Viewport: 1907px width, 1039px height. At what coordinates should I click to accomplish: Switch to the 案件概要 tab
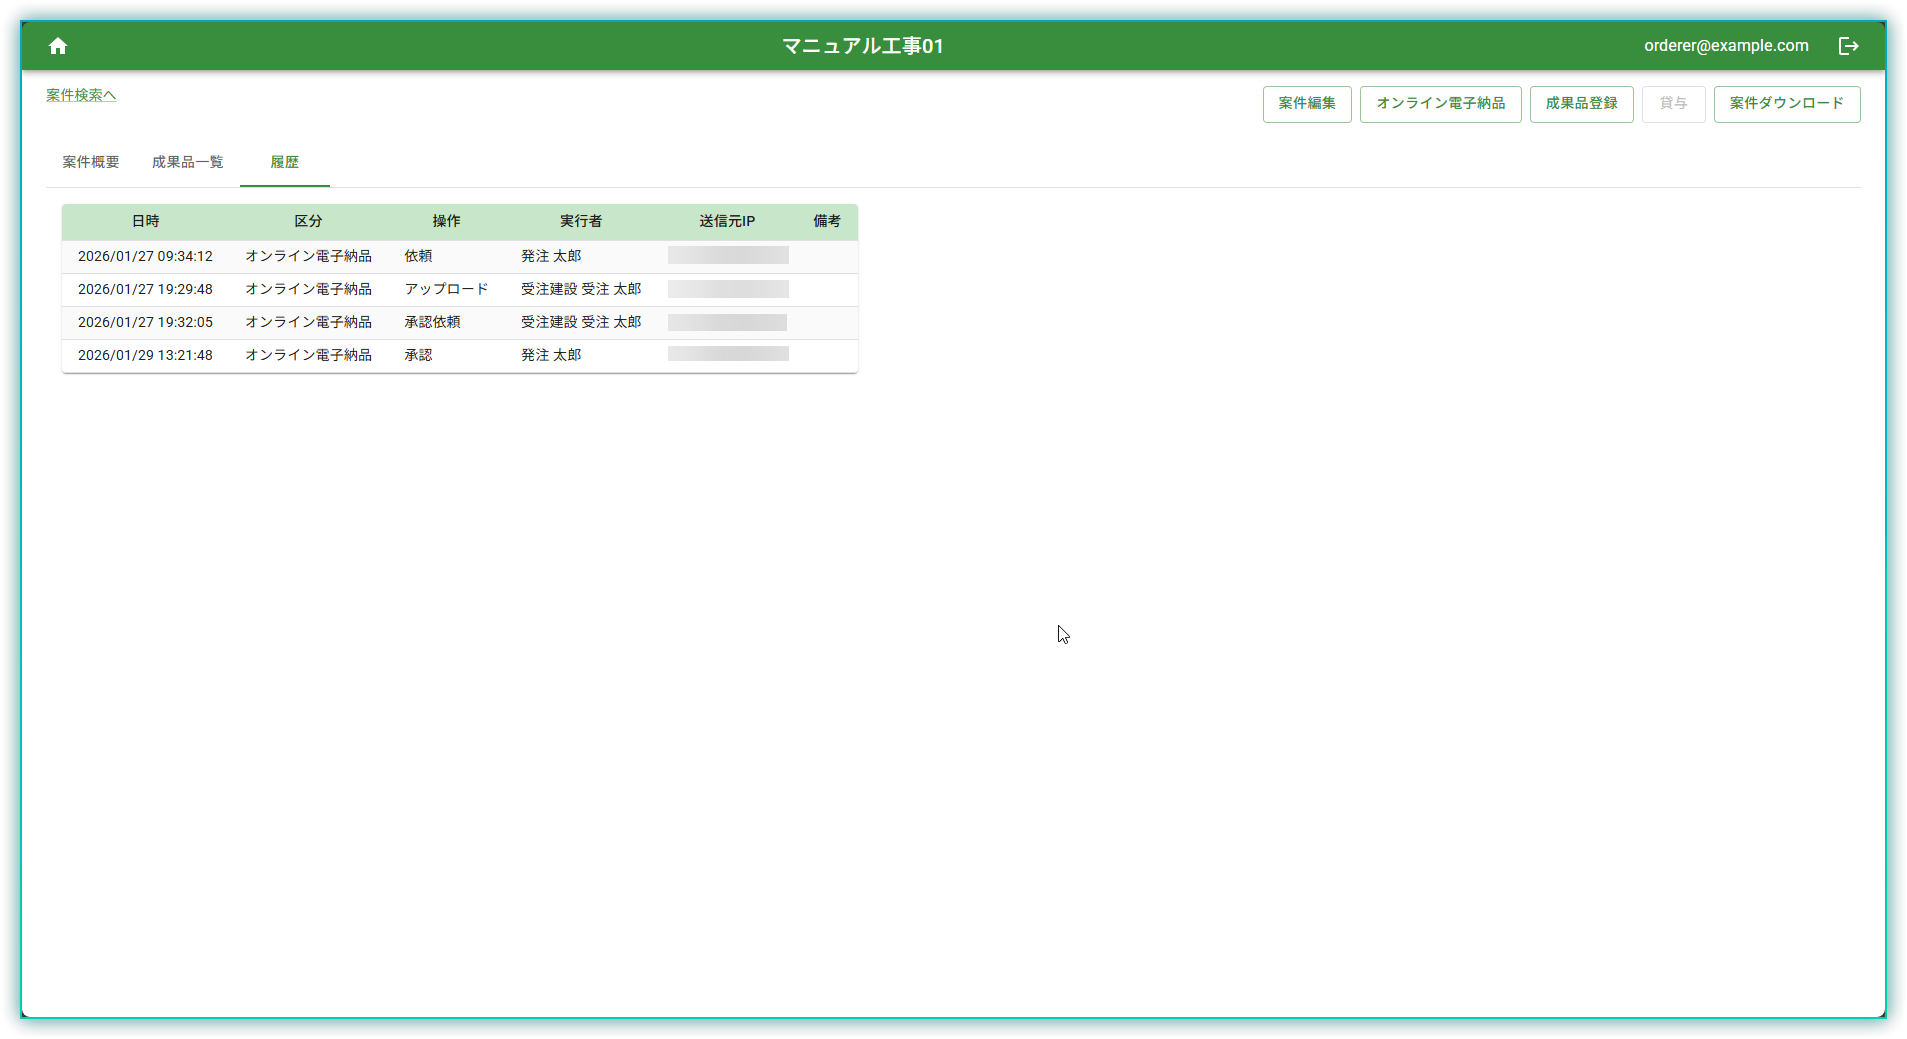coord(91,162)
